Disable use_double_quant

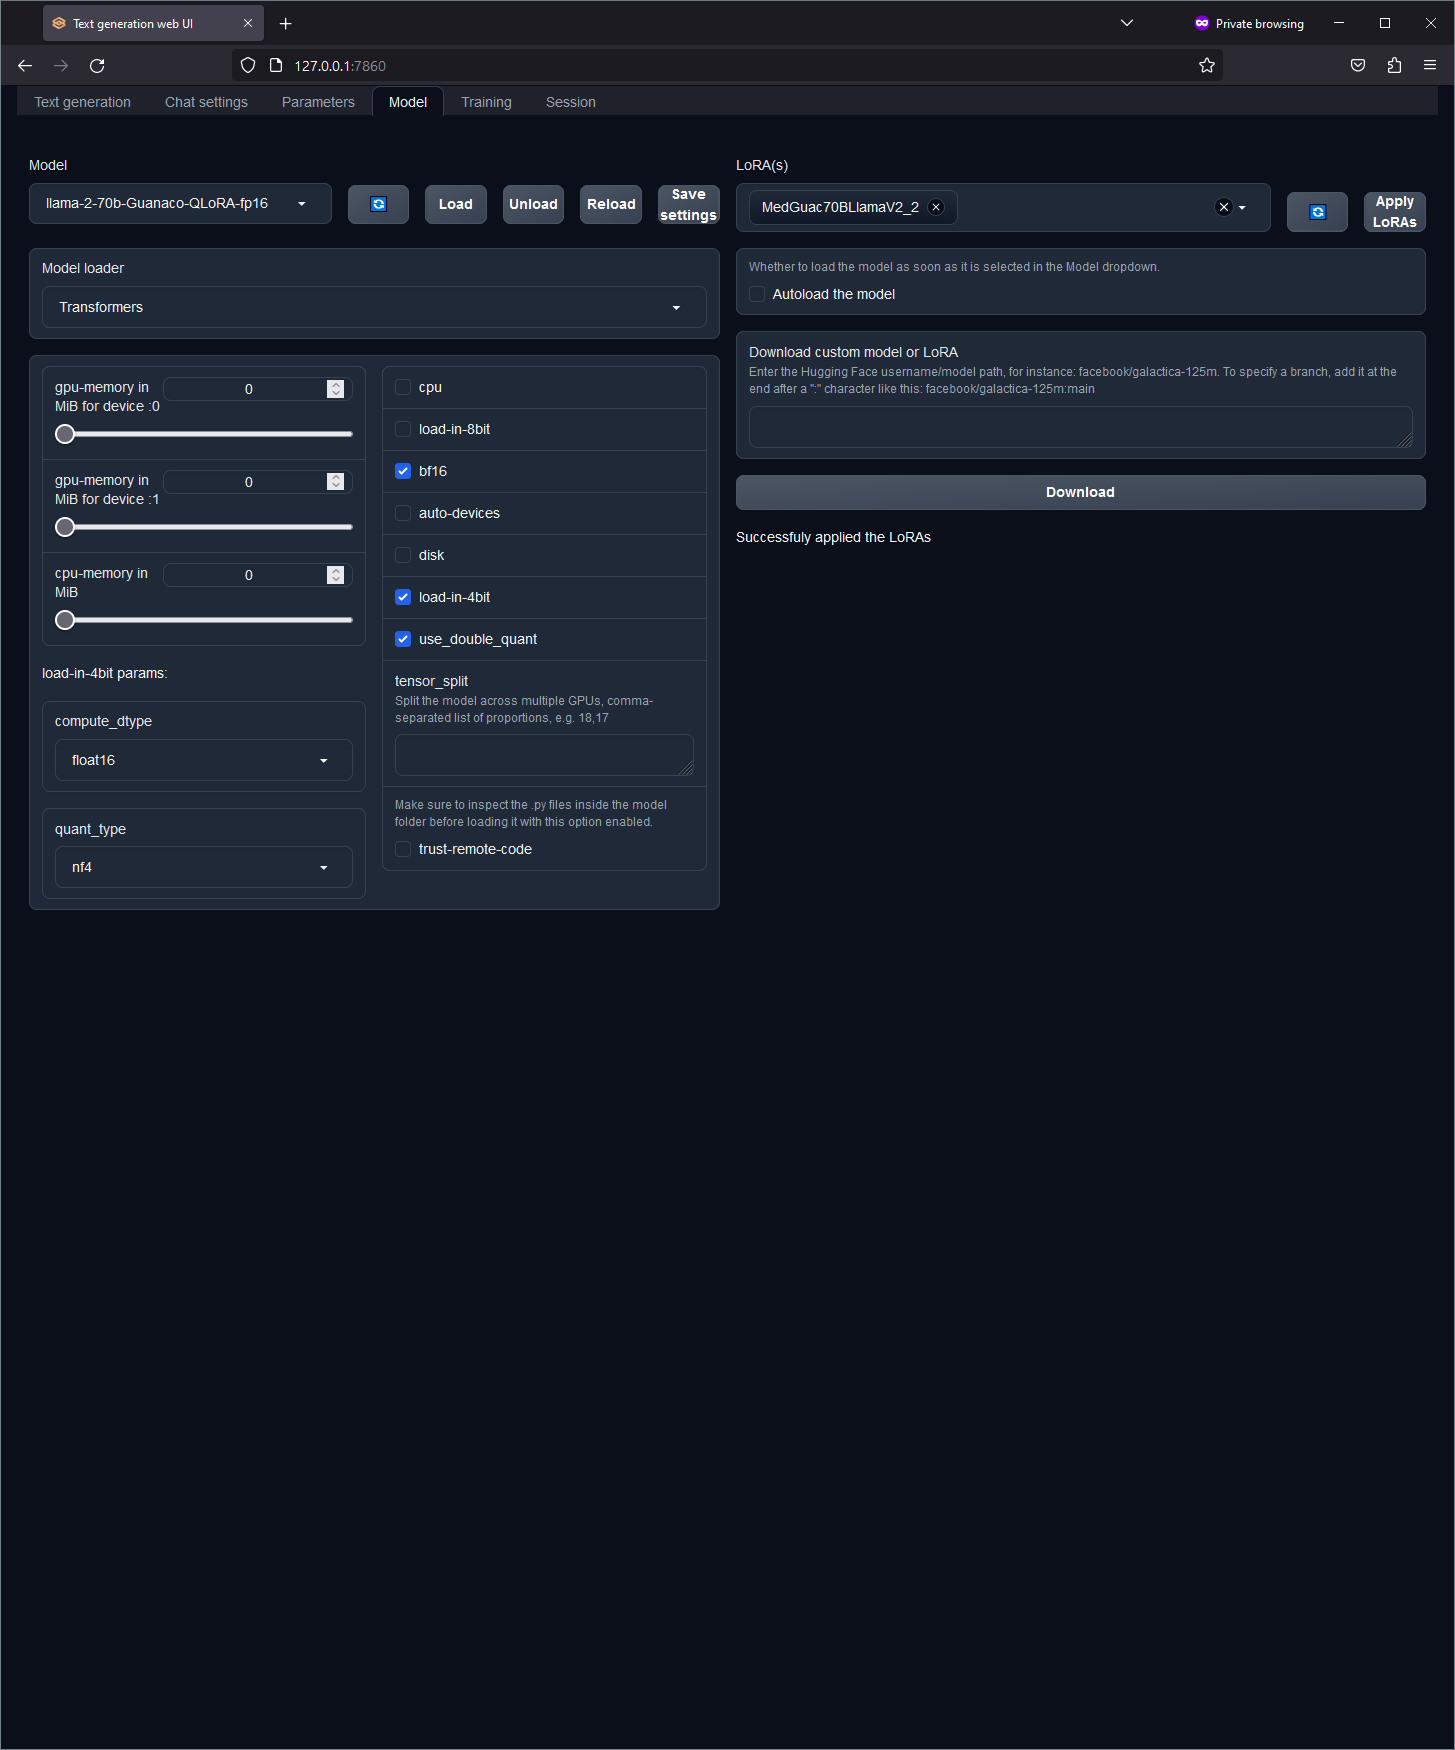point(403,639)
